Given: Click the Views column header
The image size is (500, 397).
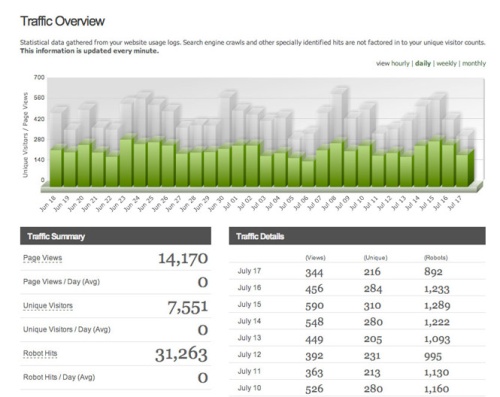Looking at the screenshot, I should (x=315, y=258).
